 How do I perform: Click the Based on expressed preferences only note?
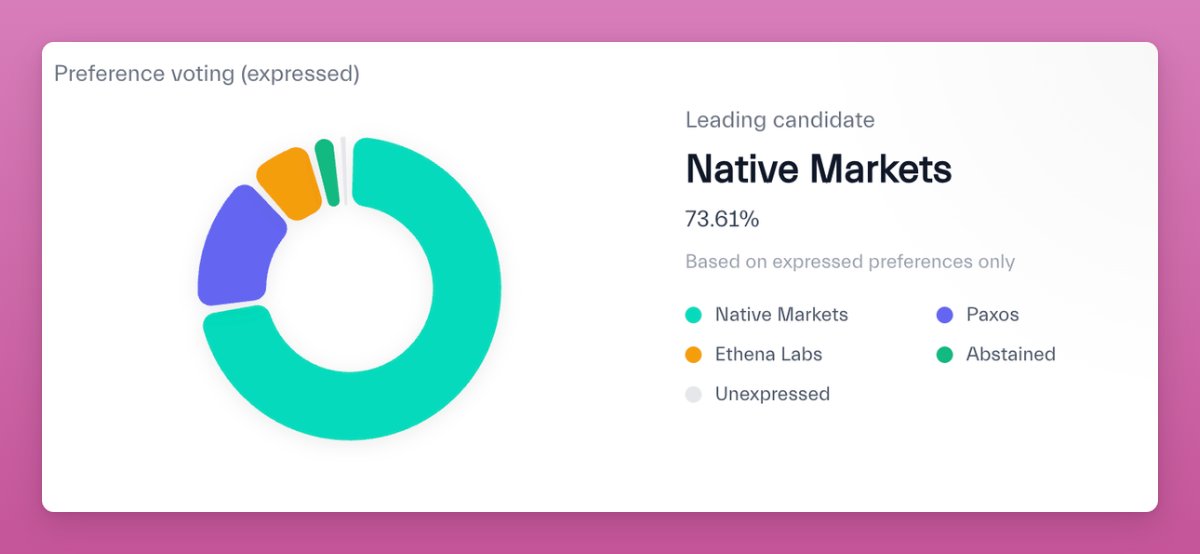850,262
